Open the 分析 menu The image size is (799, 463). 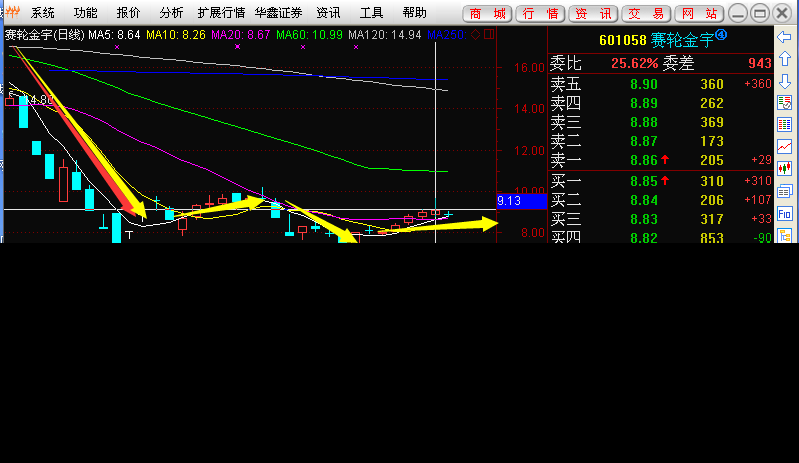click(171, 13)
